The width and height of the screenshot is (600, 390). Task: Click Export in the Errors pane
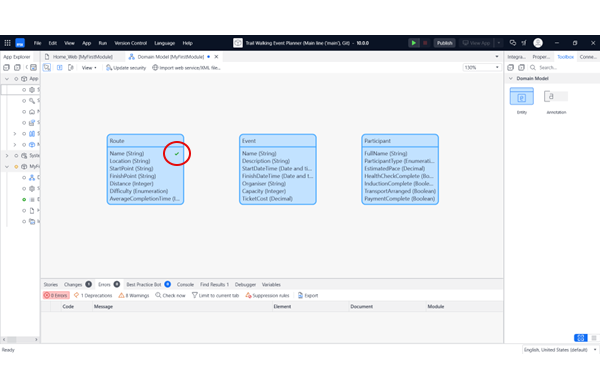pyautogui.click(x=308, y=295)
